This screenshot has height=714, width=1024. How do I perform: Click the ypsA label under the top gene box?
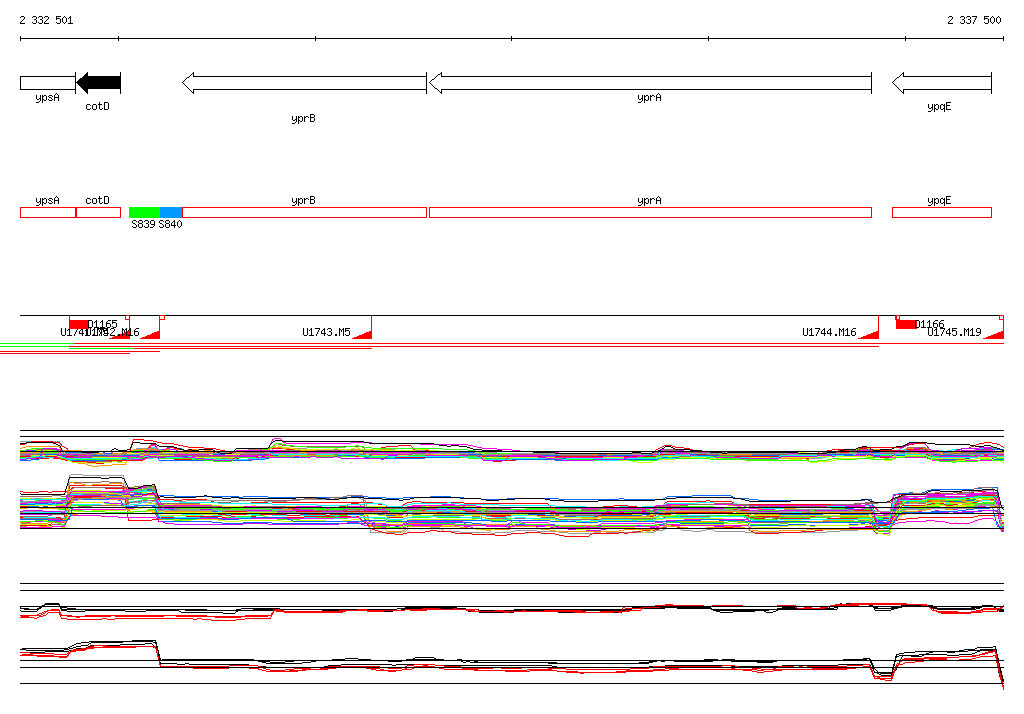click(x=47, y=97)
